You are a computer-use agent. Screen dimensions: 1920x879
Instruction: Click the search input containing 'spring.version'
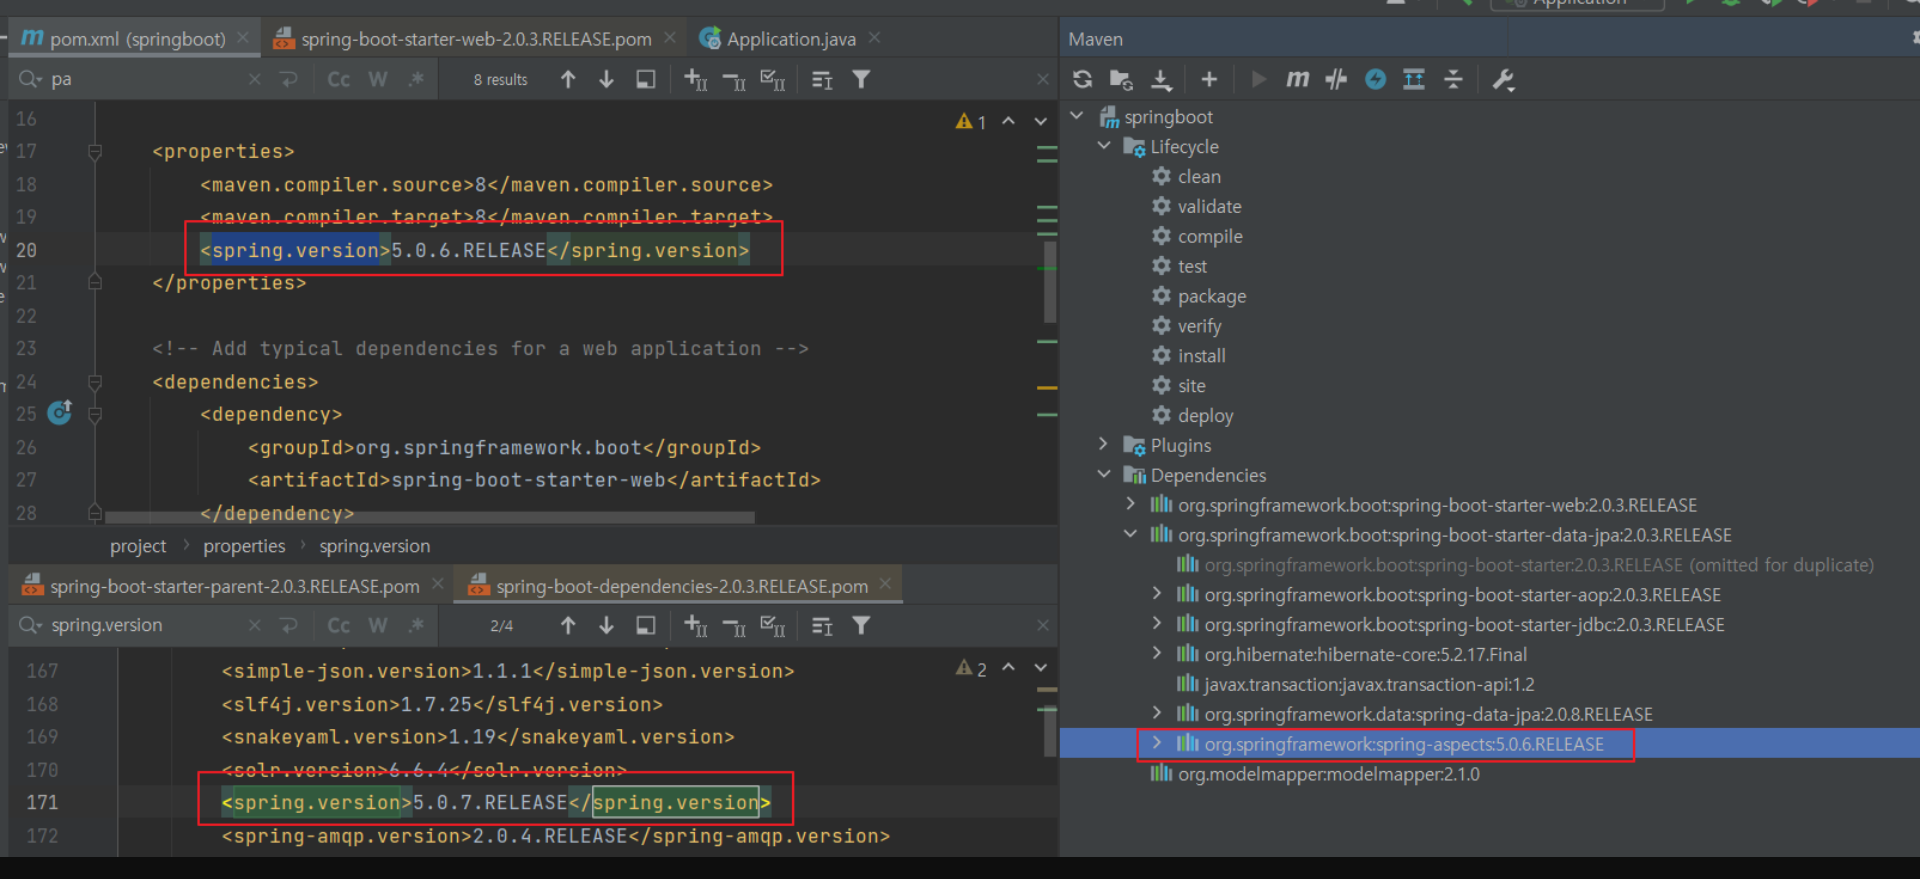coord(145,625)
